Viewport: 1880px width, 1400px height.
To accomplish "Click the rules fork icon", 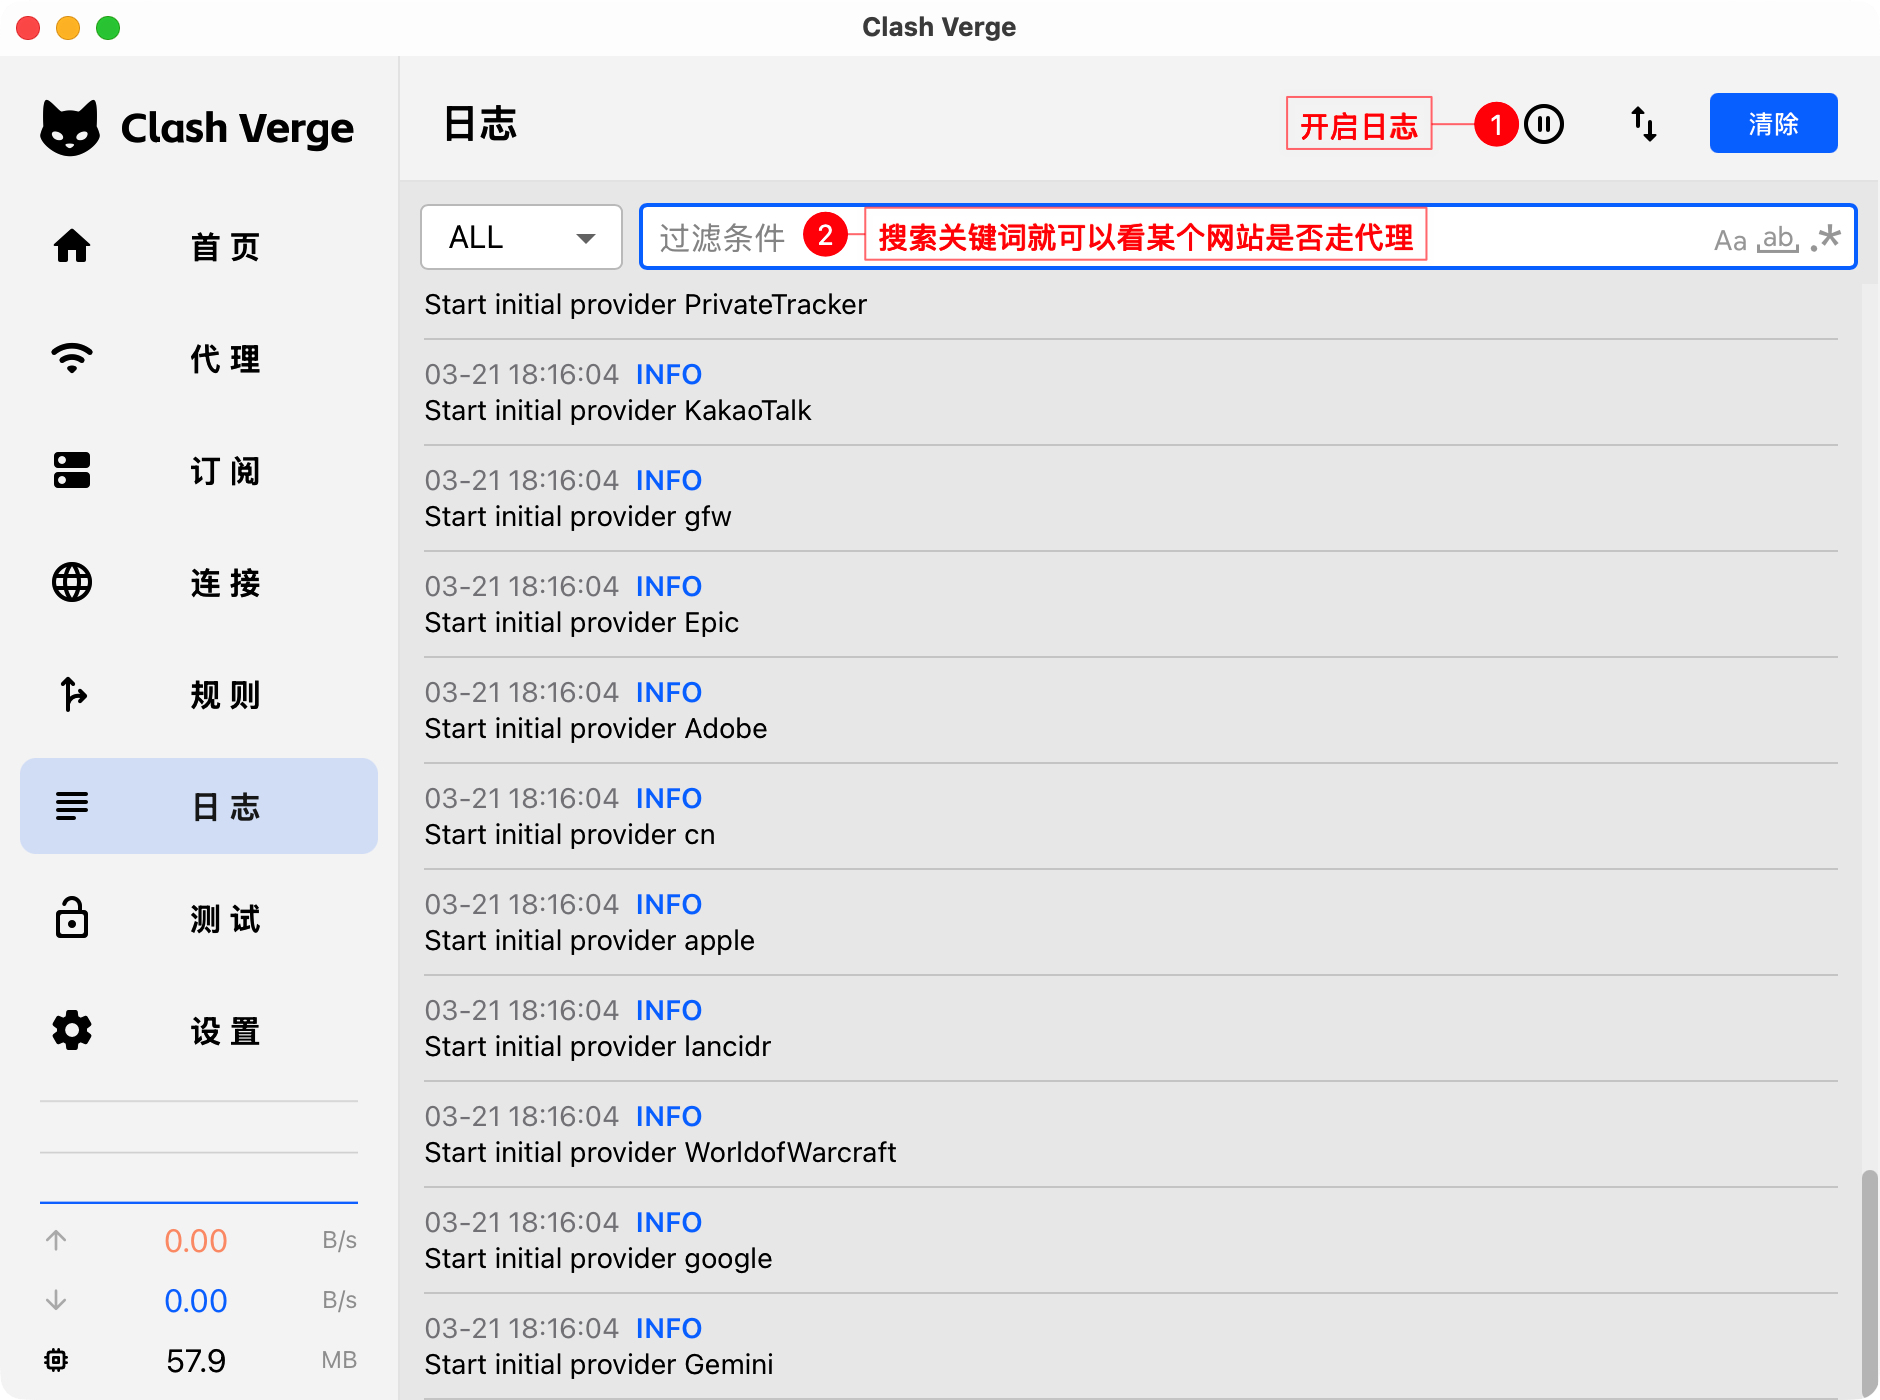I will click(72, 694).
